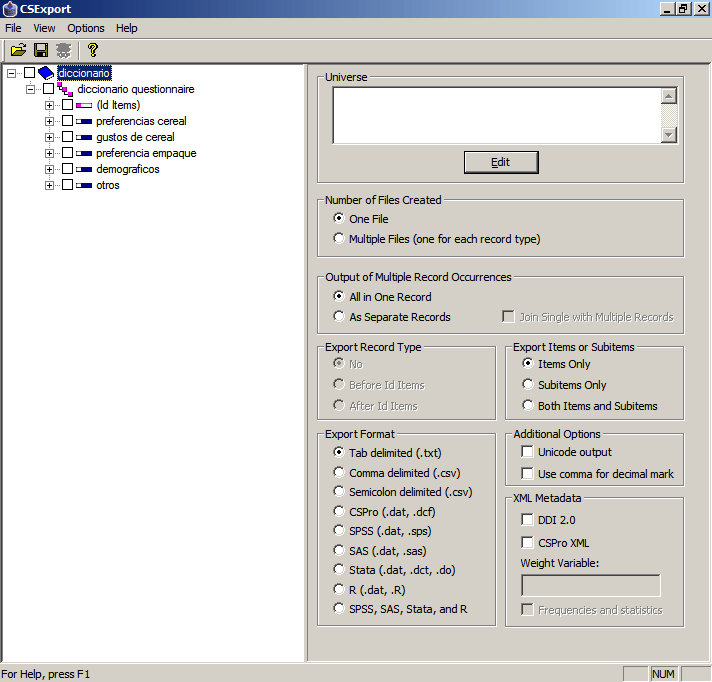
Task: Collapse the diccionario root node
Action: (x=11, y=73)
